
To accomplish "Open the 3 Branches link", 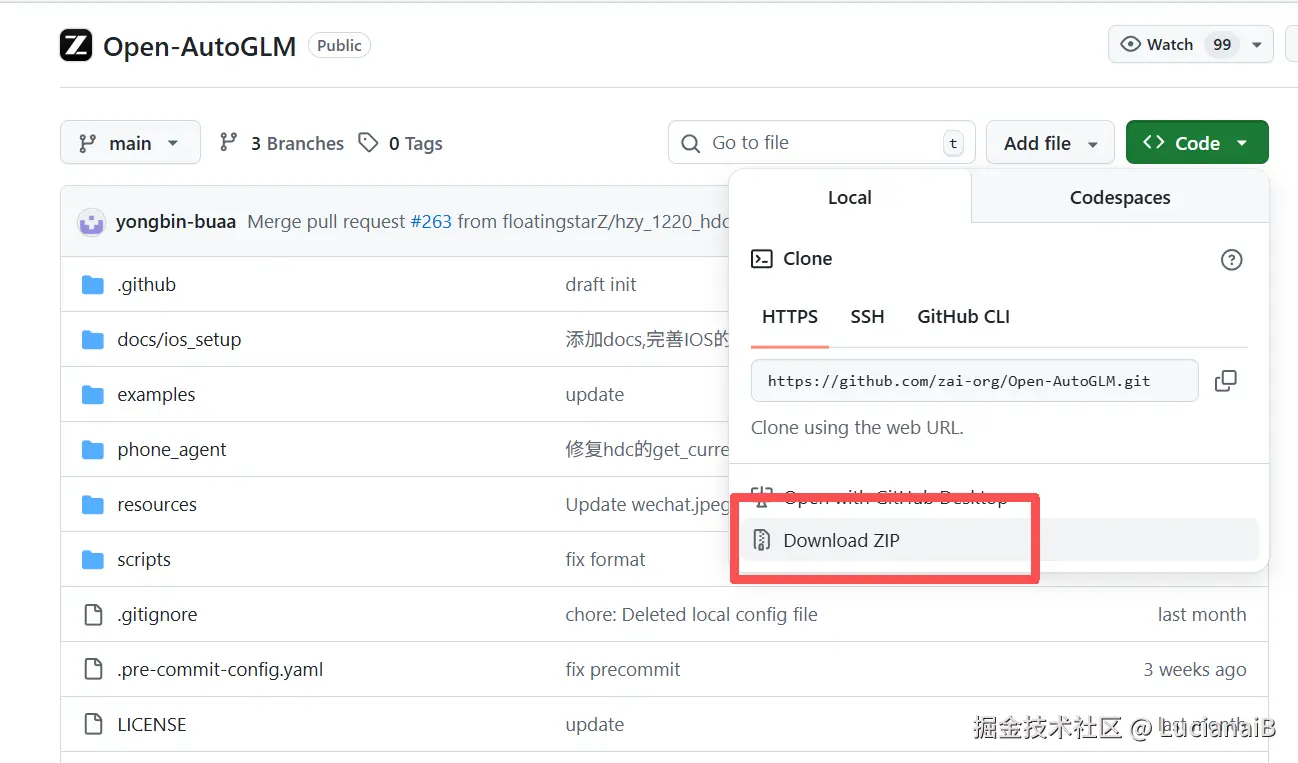I will 282,143.
